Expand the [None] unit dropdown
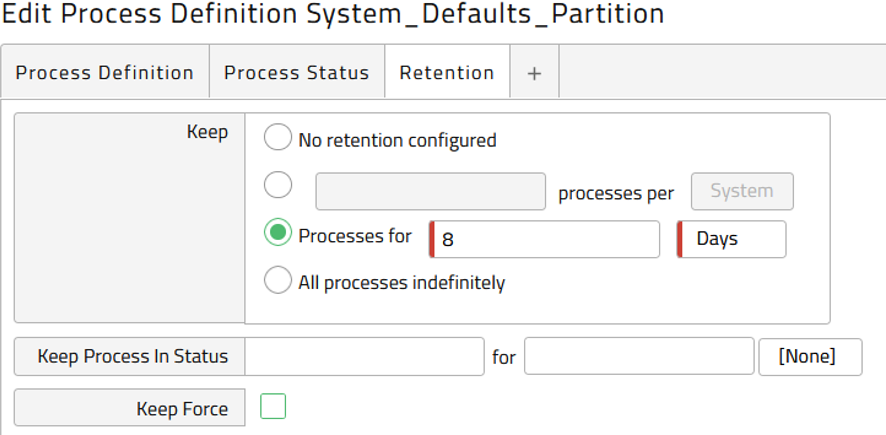 (x=810, y=356)
